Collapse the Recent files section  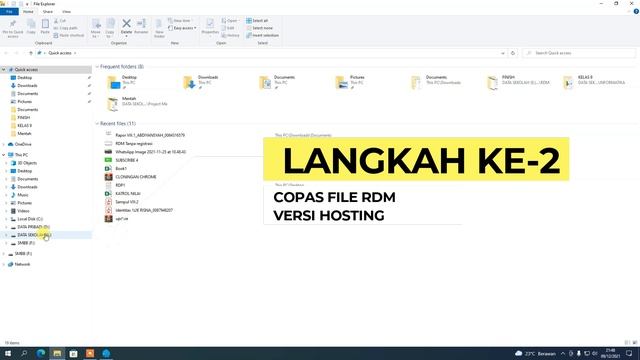click(97, 123)
